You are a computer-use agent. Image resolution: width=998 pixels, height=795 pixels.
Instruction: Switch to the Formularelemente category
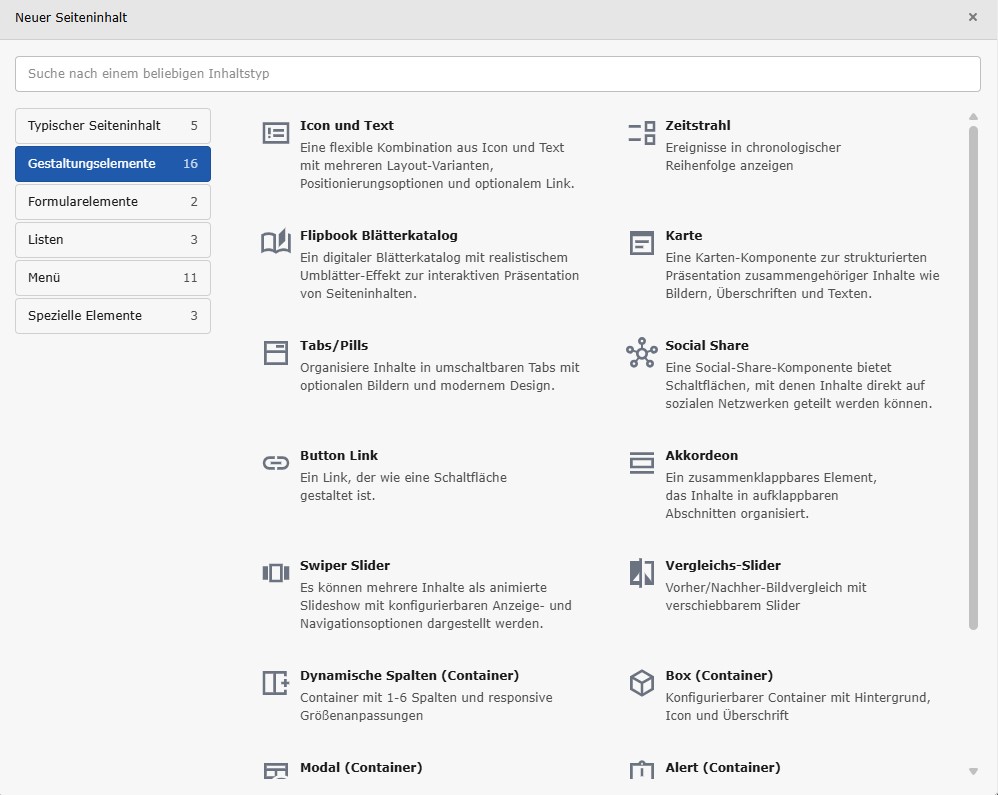click(x=113, y=202)
